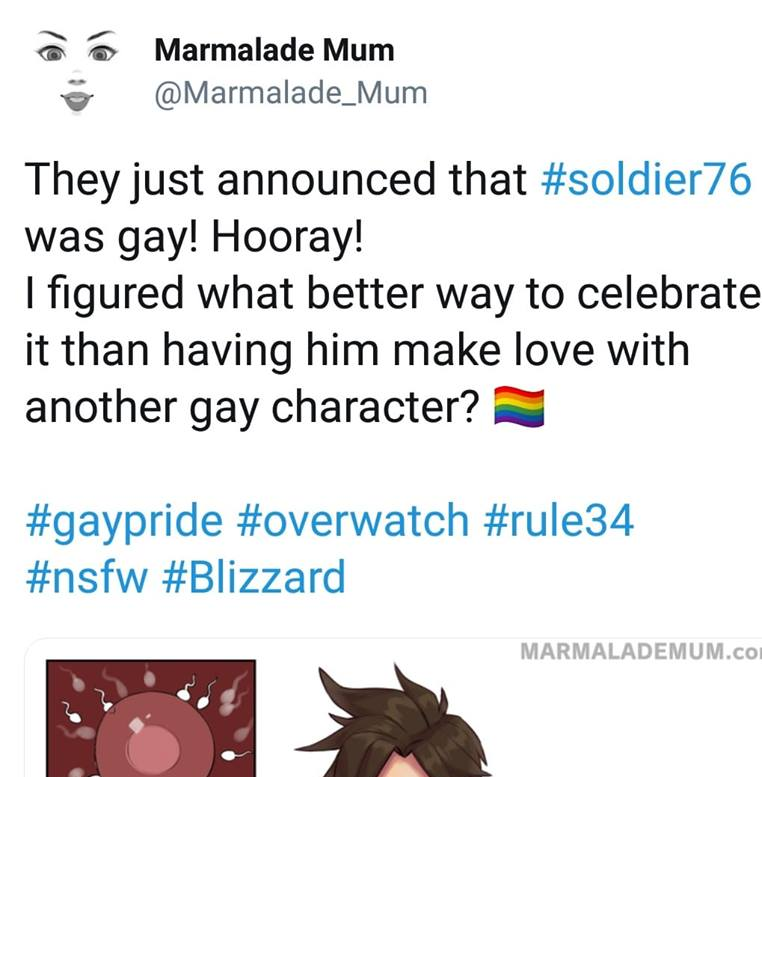The image size is (762, 960).
Task: Click the 'They just announced that' text
Action: (x=276, y=179)
